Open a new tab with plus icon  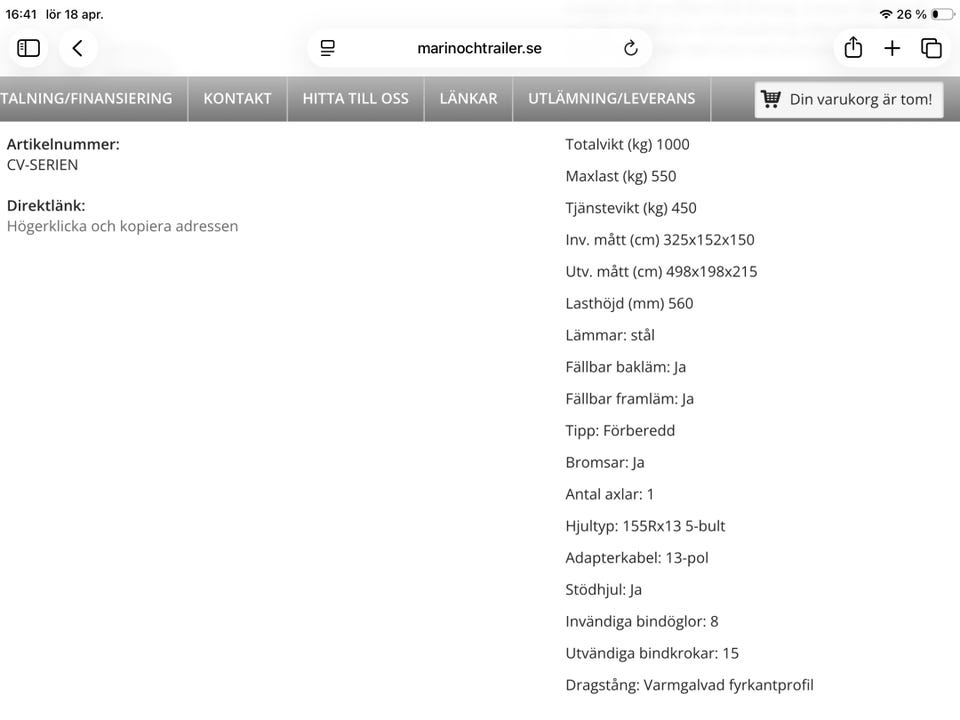tap(892, 48)
